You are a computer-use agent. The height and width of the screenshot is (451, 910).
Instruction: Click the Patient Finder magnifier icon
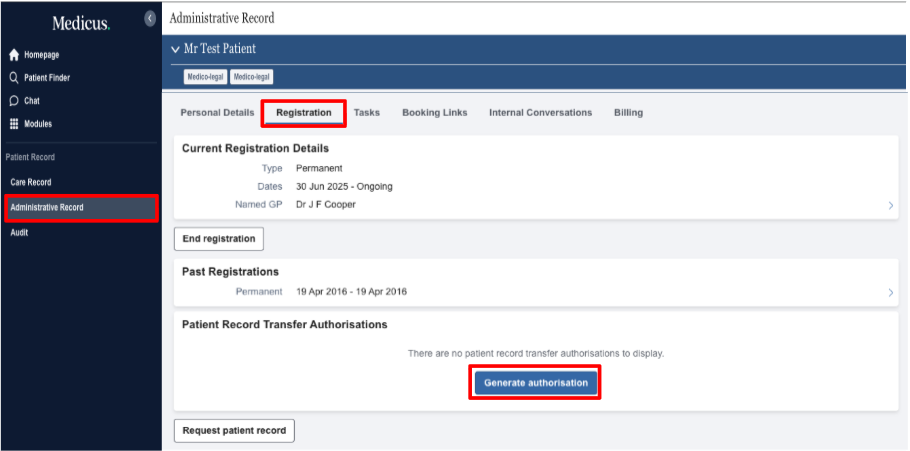click(13, 78)
